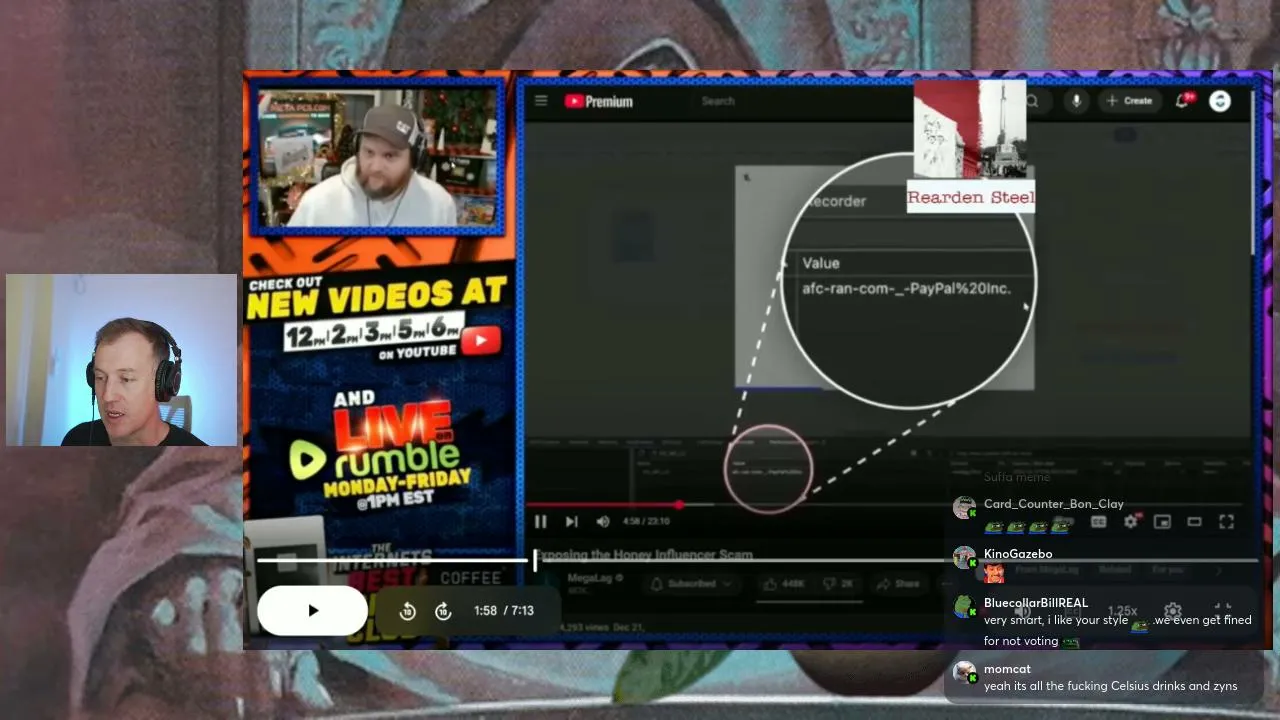Click the red YouTube icon beside 'ON YOUTUBE'

coord(481,342)
